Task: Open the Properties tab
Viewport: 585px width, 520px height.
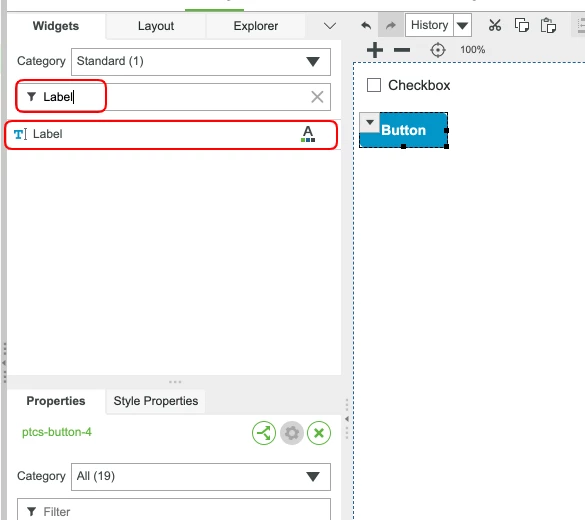Action: pos(56,401)
